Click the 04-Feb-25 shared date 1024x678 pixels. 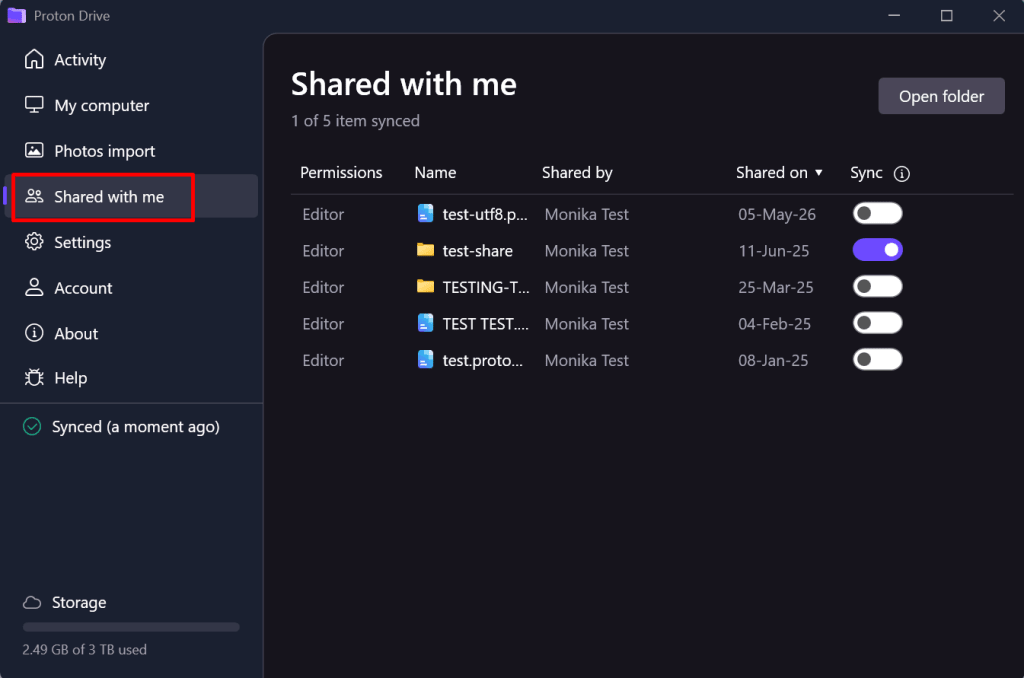[775, 324]
